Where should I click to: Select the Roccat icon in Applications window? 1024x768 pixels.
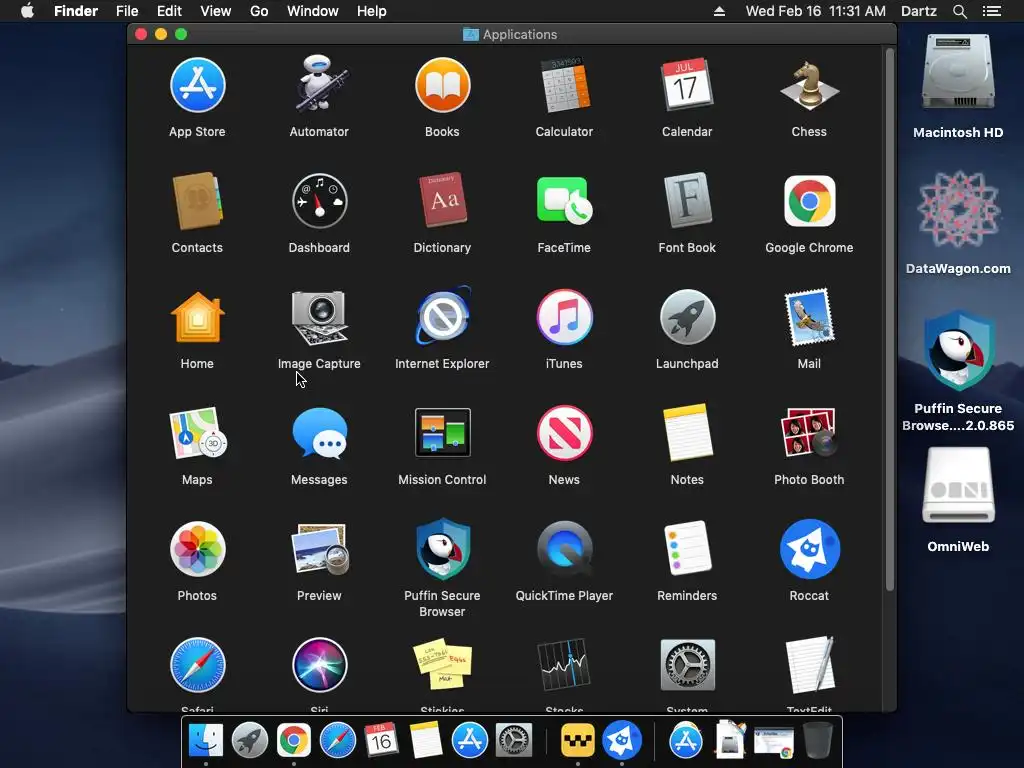pyautogui.click(x=809, y=549)
